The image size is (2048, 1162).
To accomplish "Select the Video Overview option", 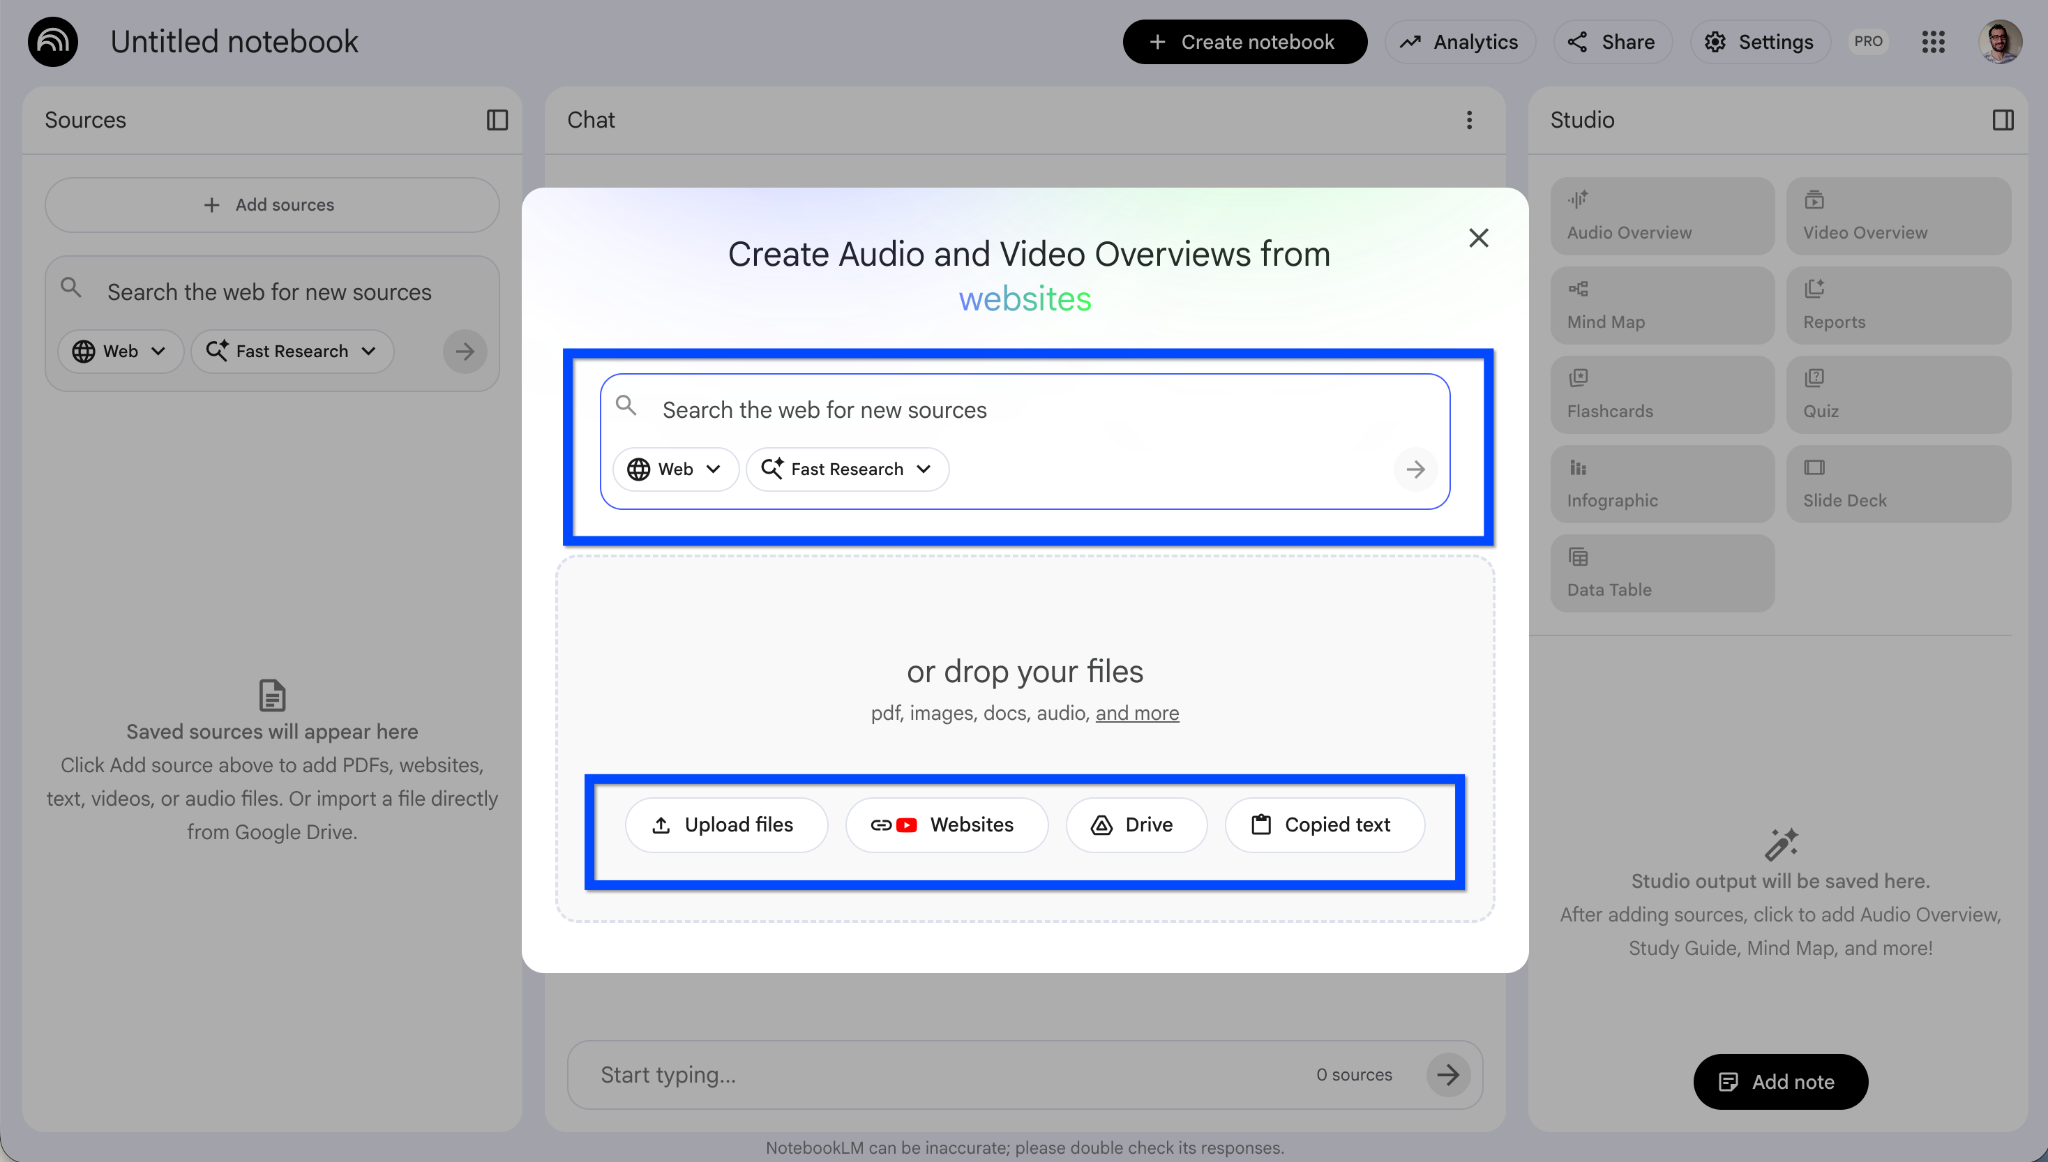I will (x=1897, y=215).
